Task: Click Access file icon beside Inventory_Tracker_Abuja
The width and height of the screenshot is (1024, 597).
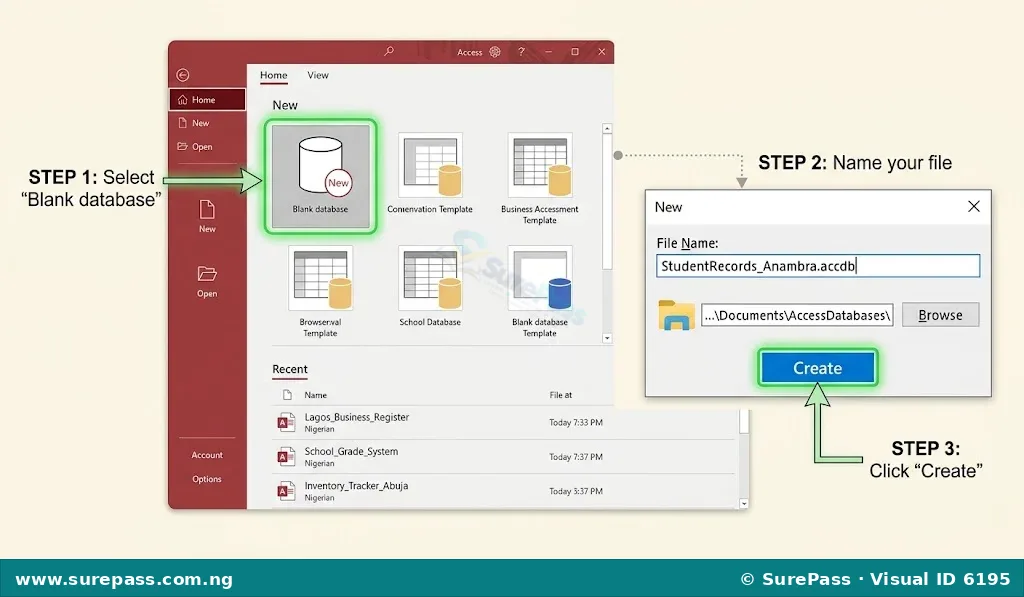Action: pyautogui.click(x=286, y=491)
